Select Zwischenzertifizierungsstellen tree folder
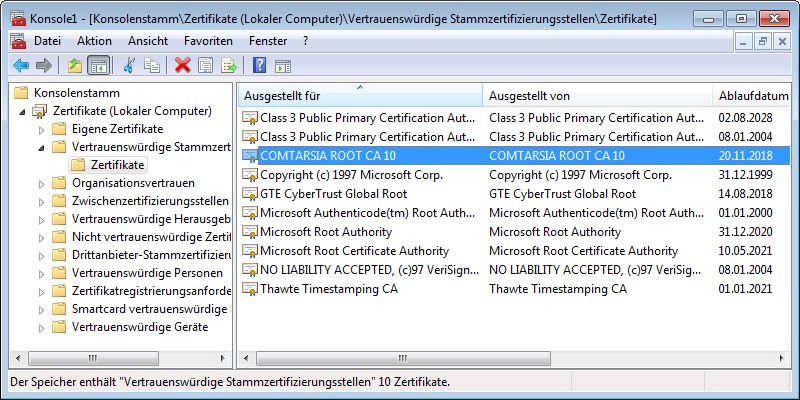Viewport: 800px width, 400px height. 150,201
